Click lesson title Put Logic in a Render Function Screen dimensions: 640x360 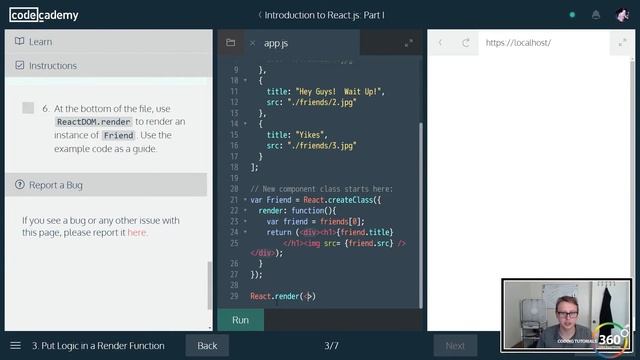[x=98, y=346]
